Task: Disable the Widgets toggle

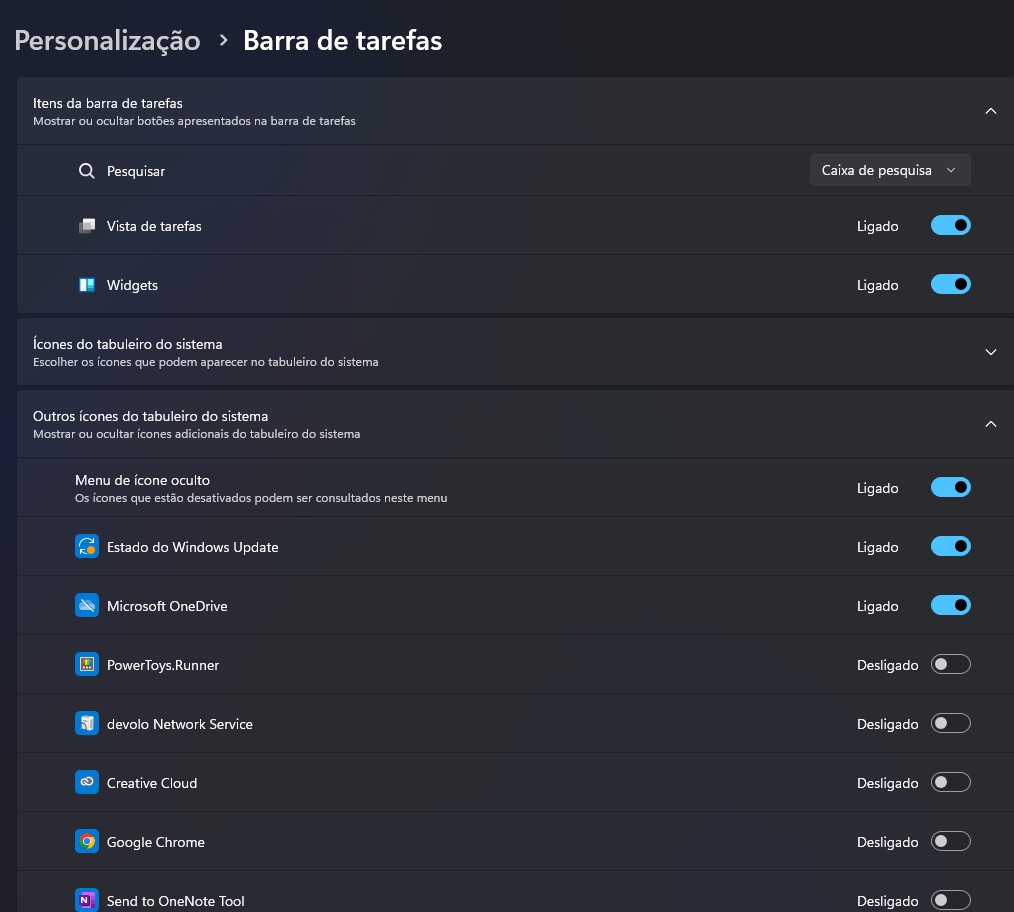Action: coord(951,284)
